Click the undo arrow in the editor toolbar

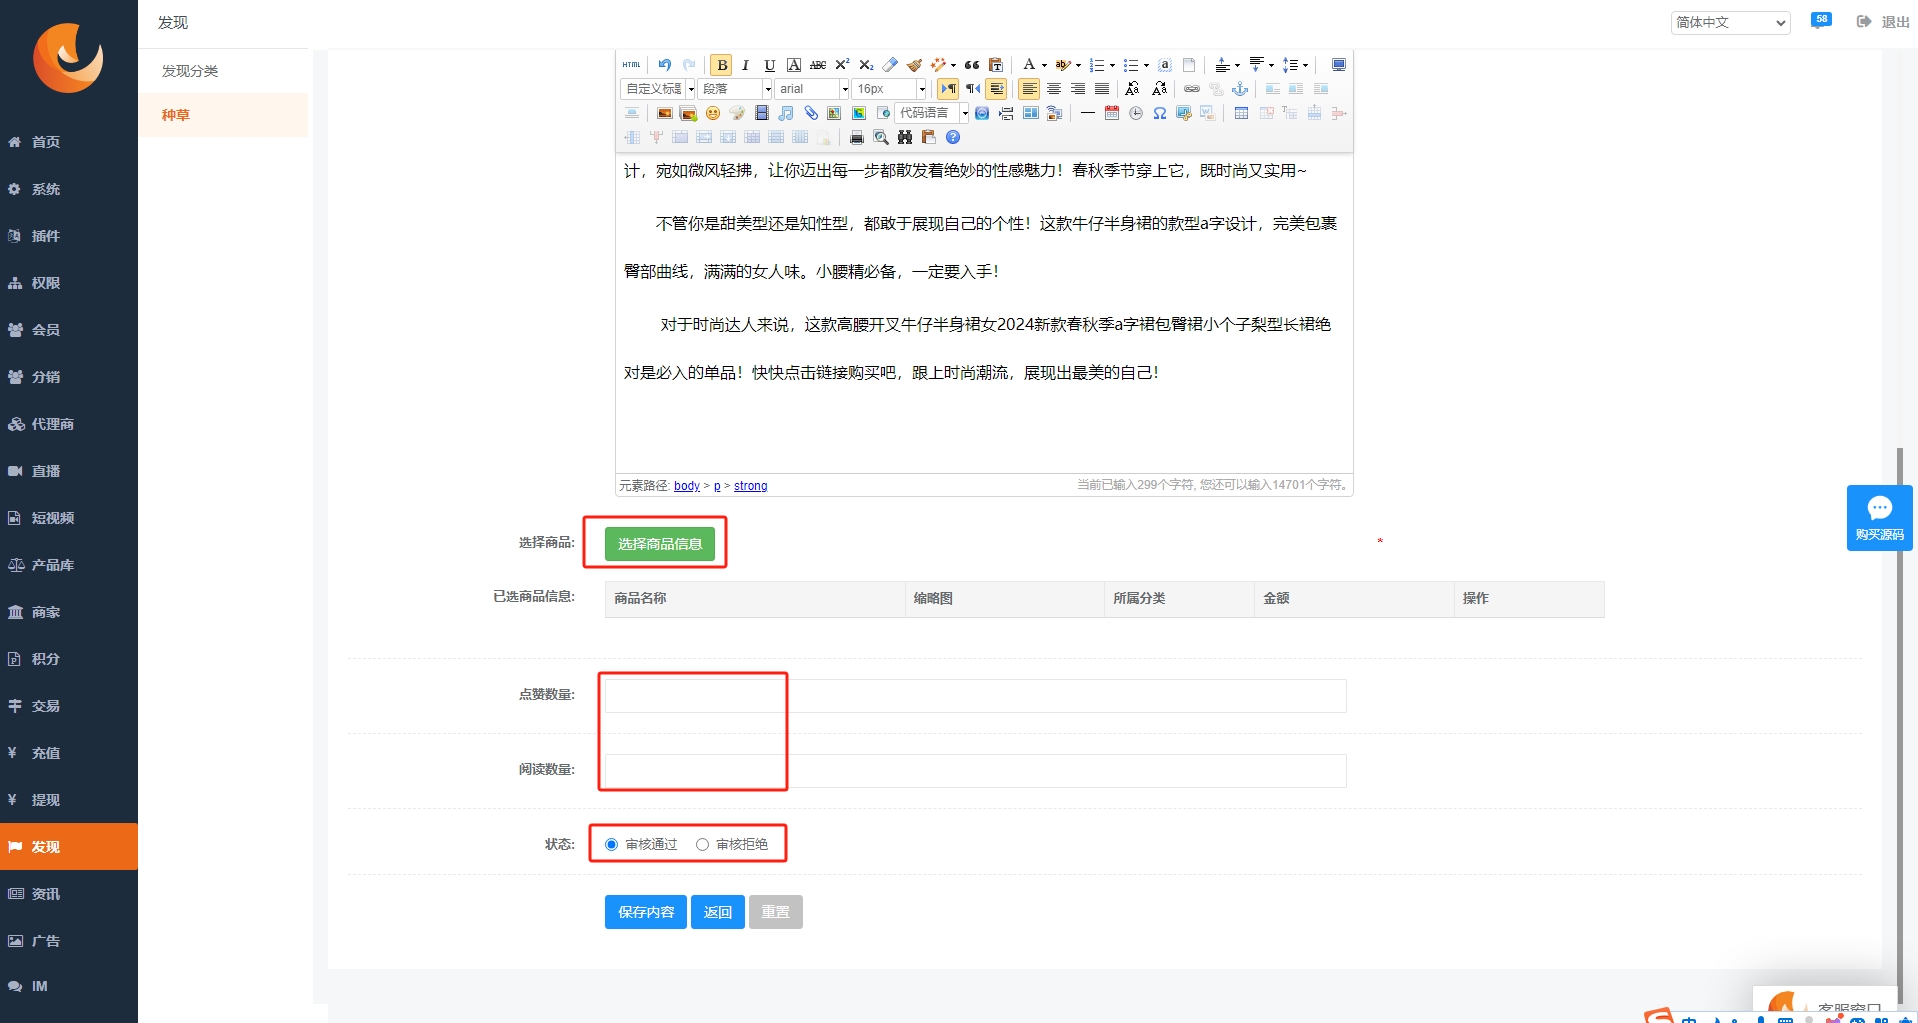coord(664,65)
